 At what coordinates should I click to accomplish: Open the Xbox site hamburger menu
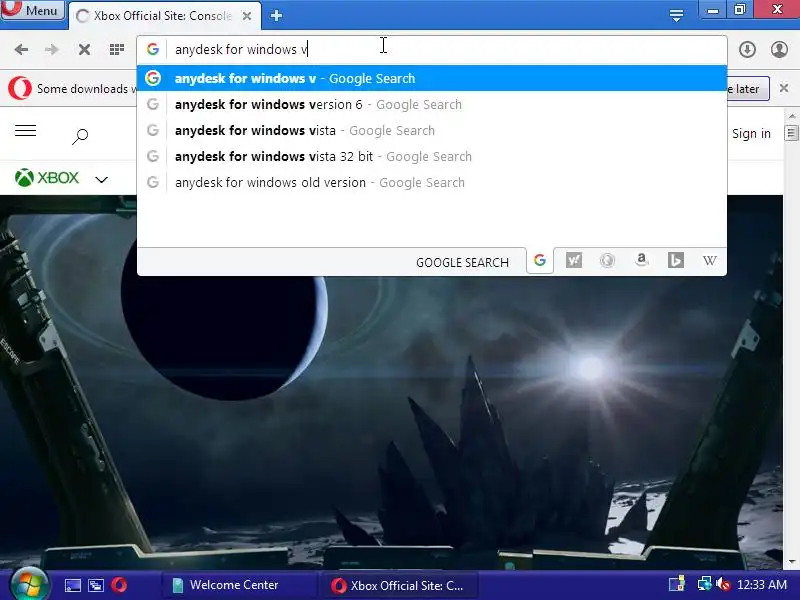click(26, 131)
